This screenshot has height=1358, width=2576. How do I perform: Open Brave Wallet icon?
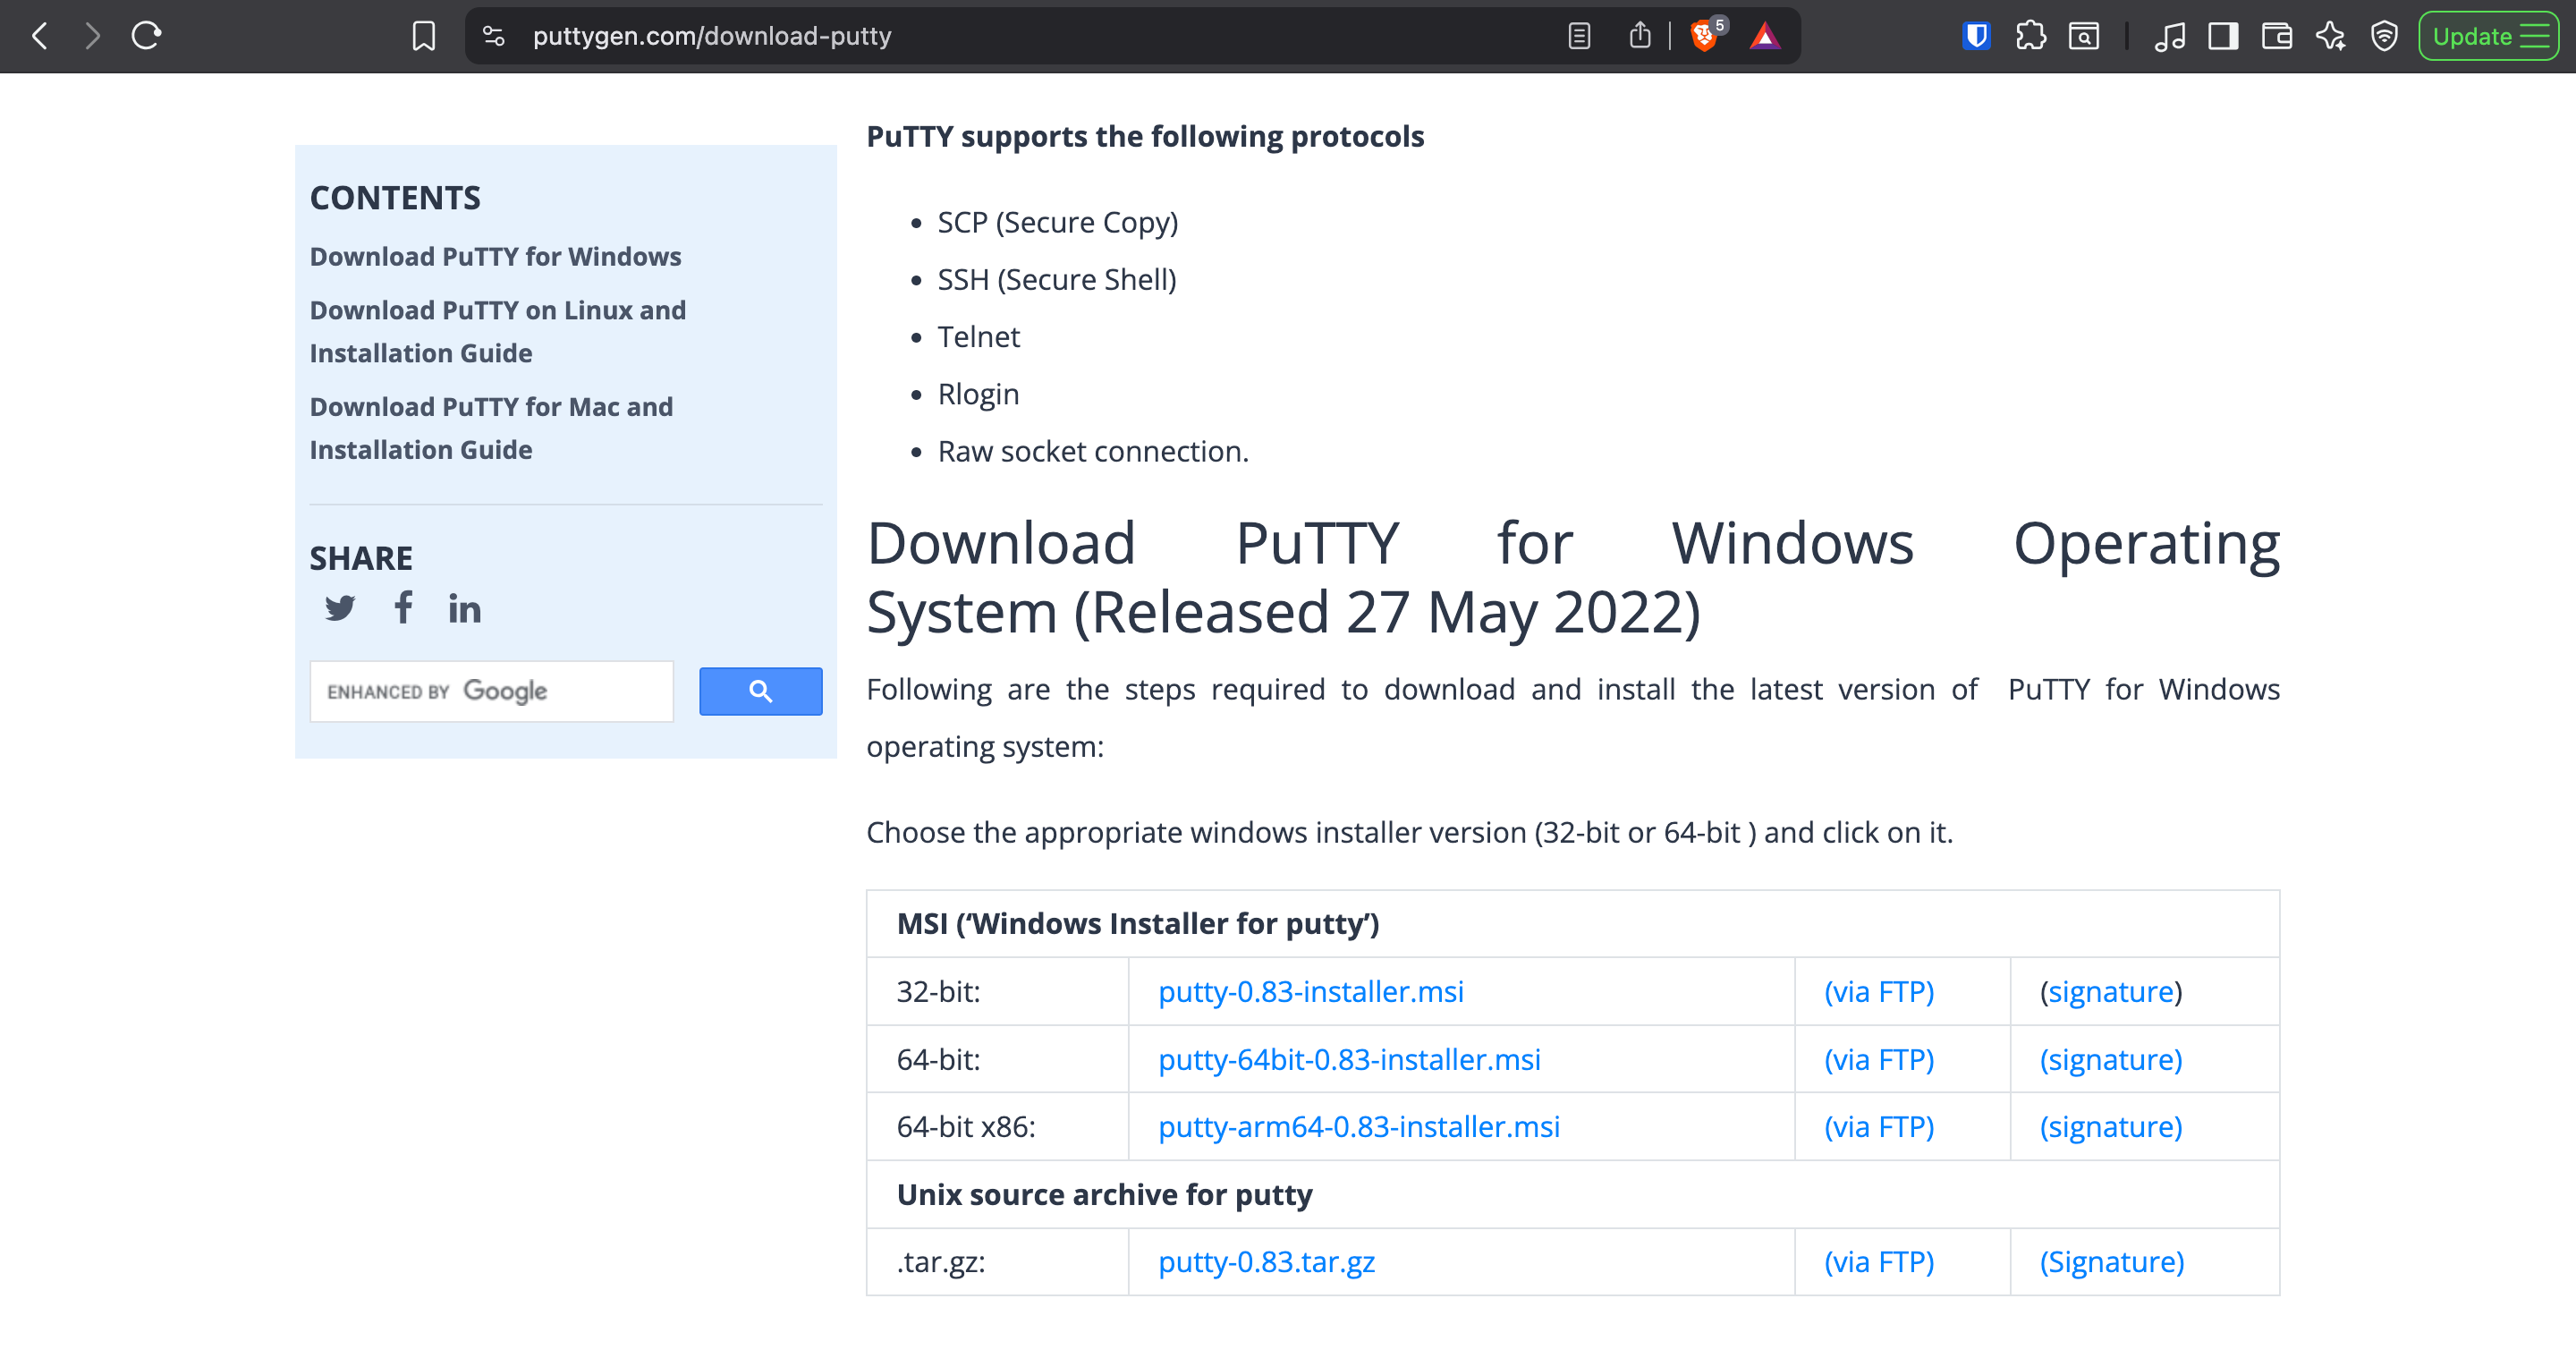(2276, 36)
